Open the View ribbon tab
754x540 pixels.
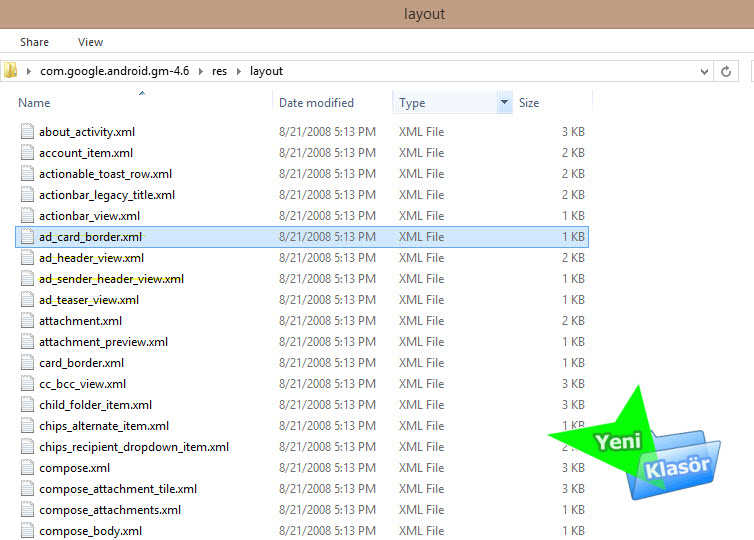pos(91,42)
